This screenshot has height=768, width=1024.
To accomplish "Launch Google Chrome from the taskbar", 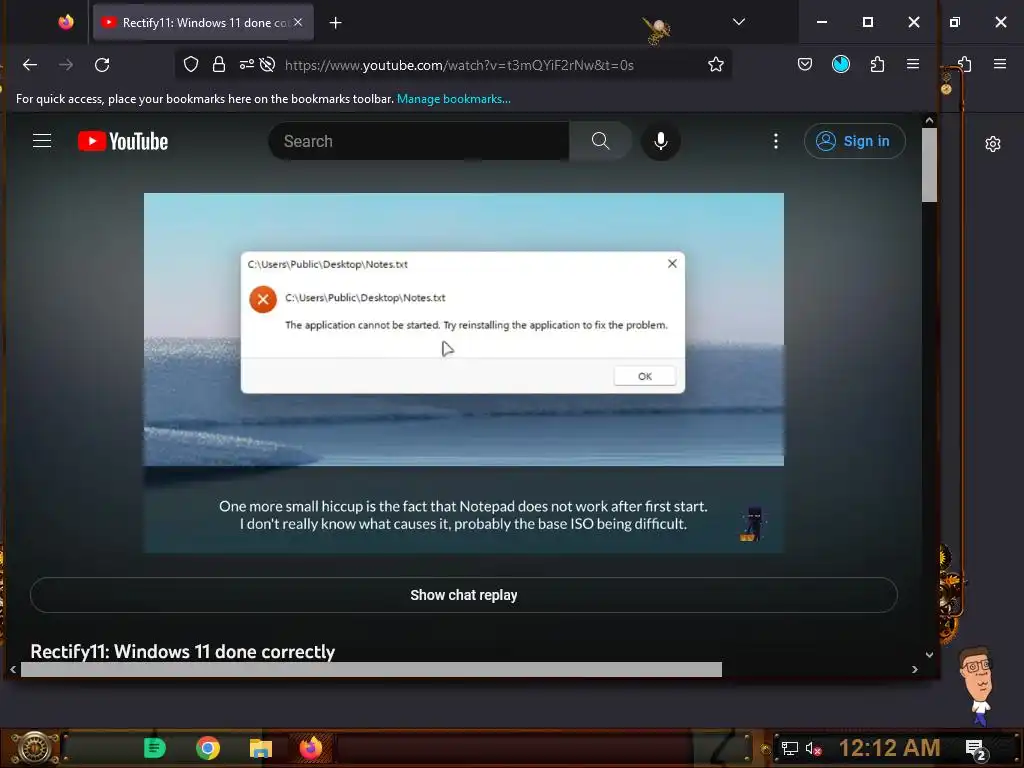I will [208, 748].
